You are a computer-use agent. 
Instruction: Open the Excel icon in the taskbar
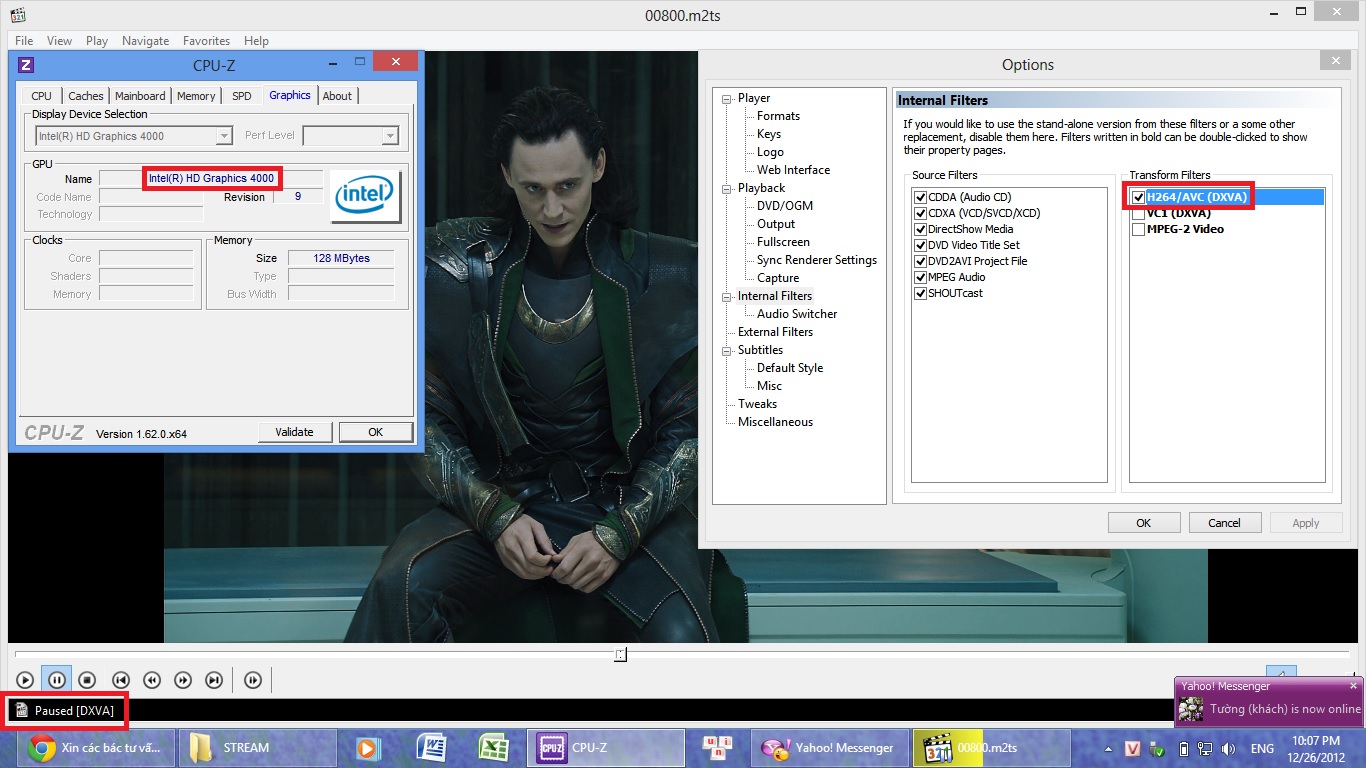point(493,748)
